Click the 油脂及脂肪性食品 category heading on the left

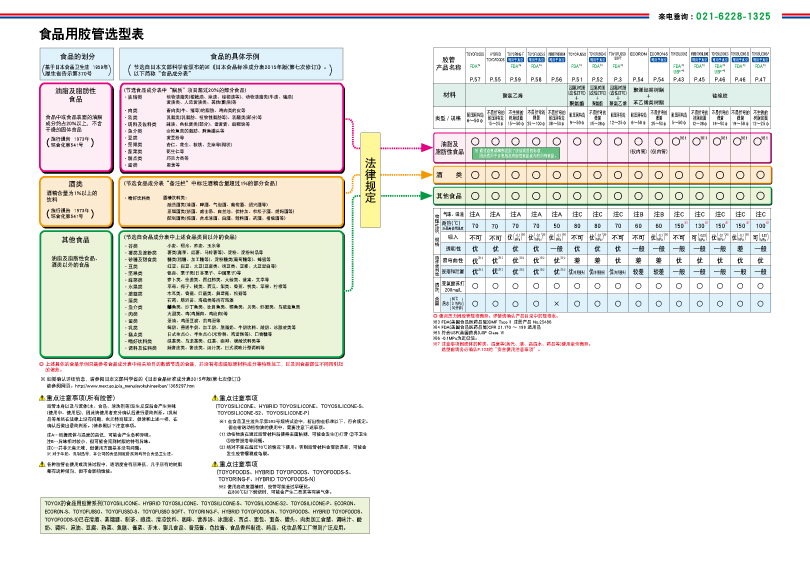[x=75, y=95]
